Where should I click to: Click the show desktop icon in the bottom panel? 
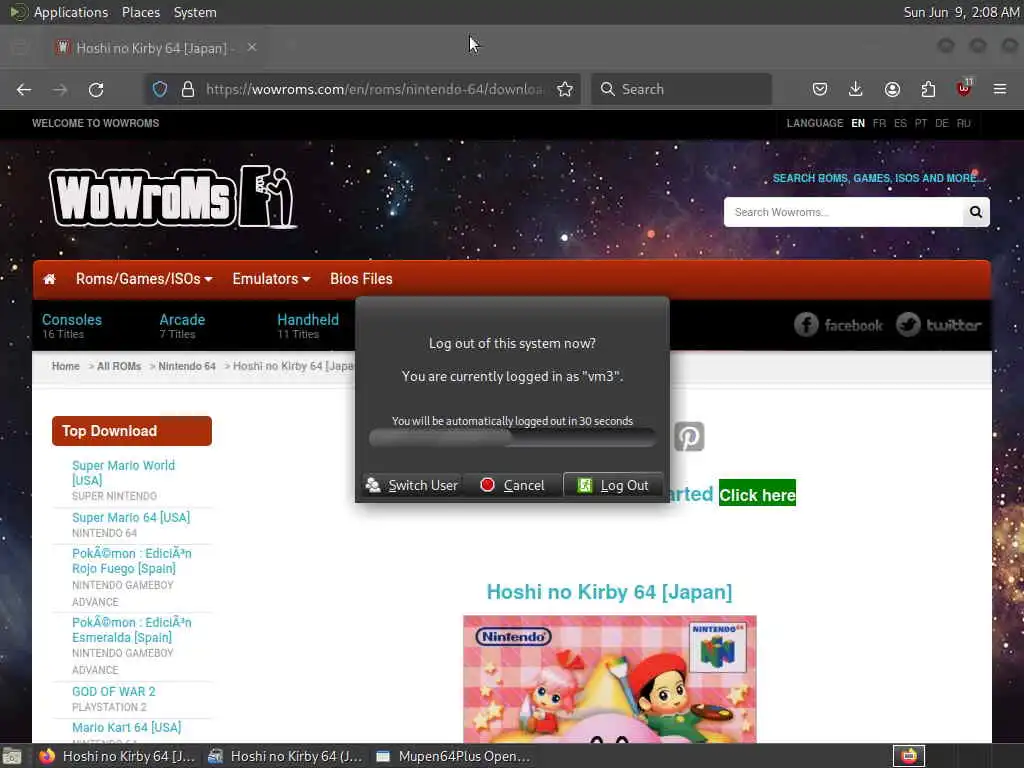11,756
